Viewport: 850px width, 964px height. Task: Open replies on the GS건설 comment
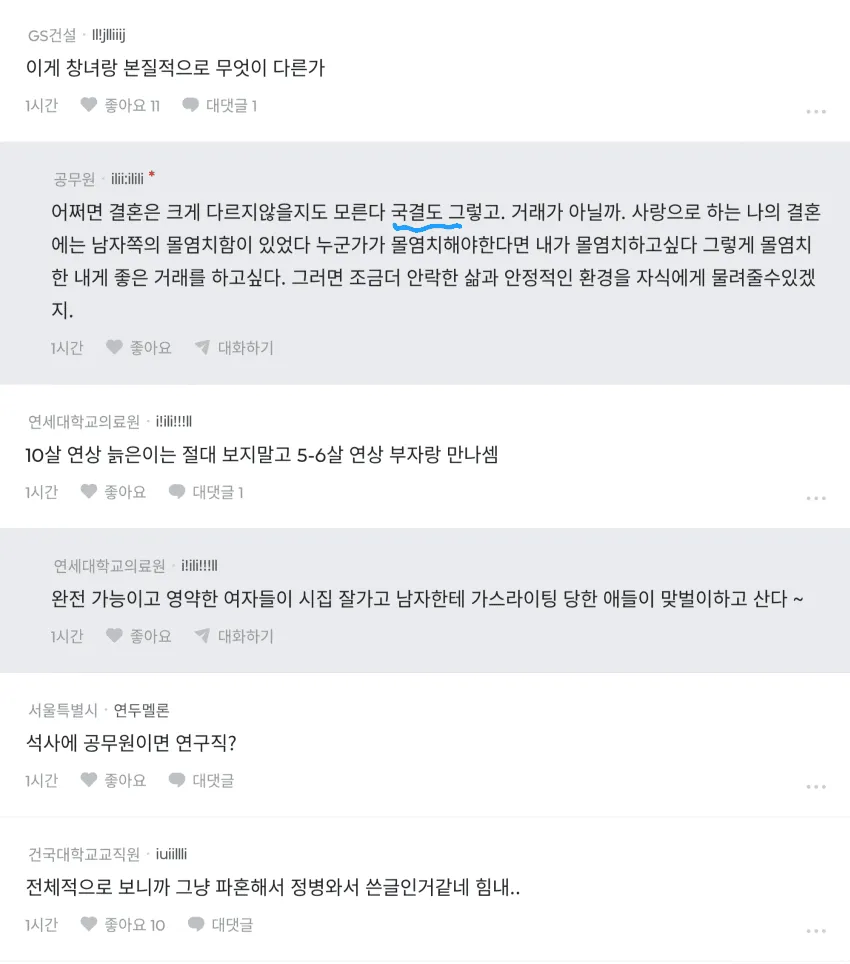coord(219,105)
